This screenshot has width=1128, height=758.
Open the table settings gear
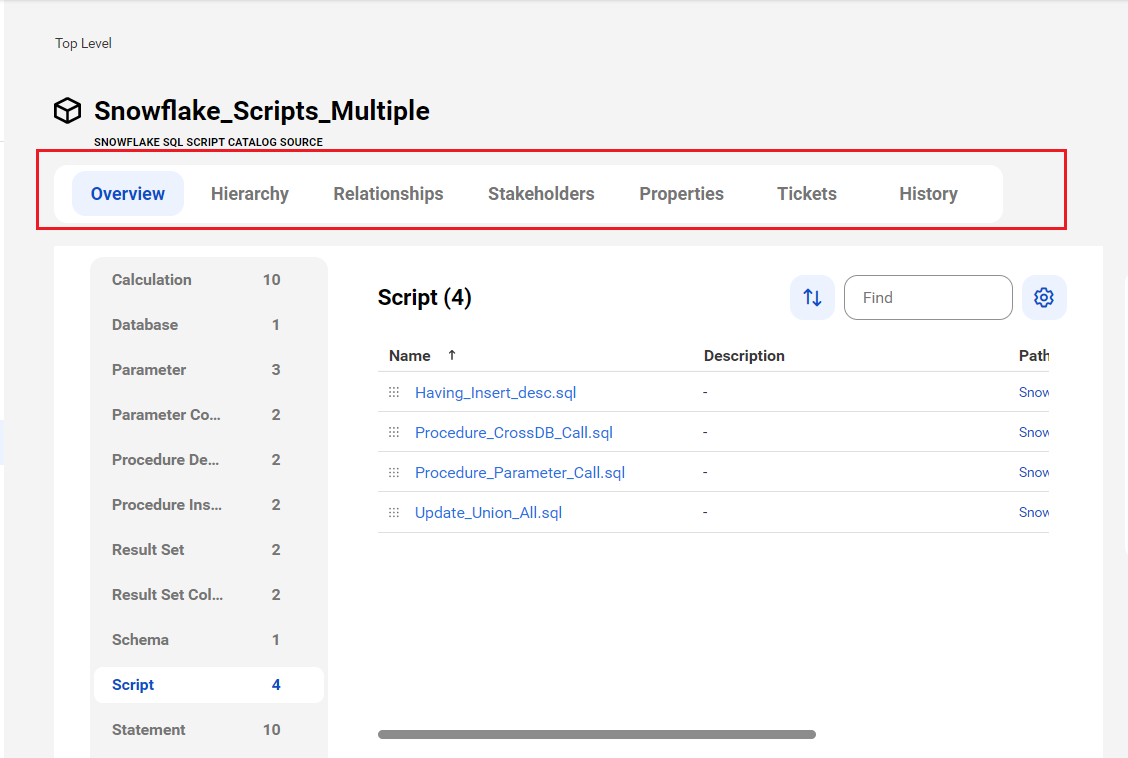tap(1044, 297)
